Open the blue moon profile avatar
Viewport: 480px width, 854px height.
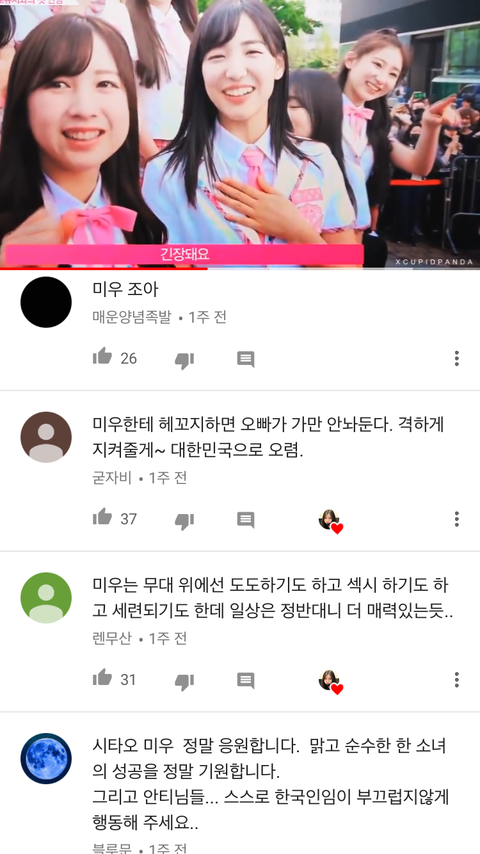46,759
